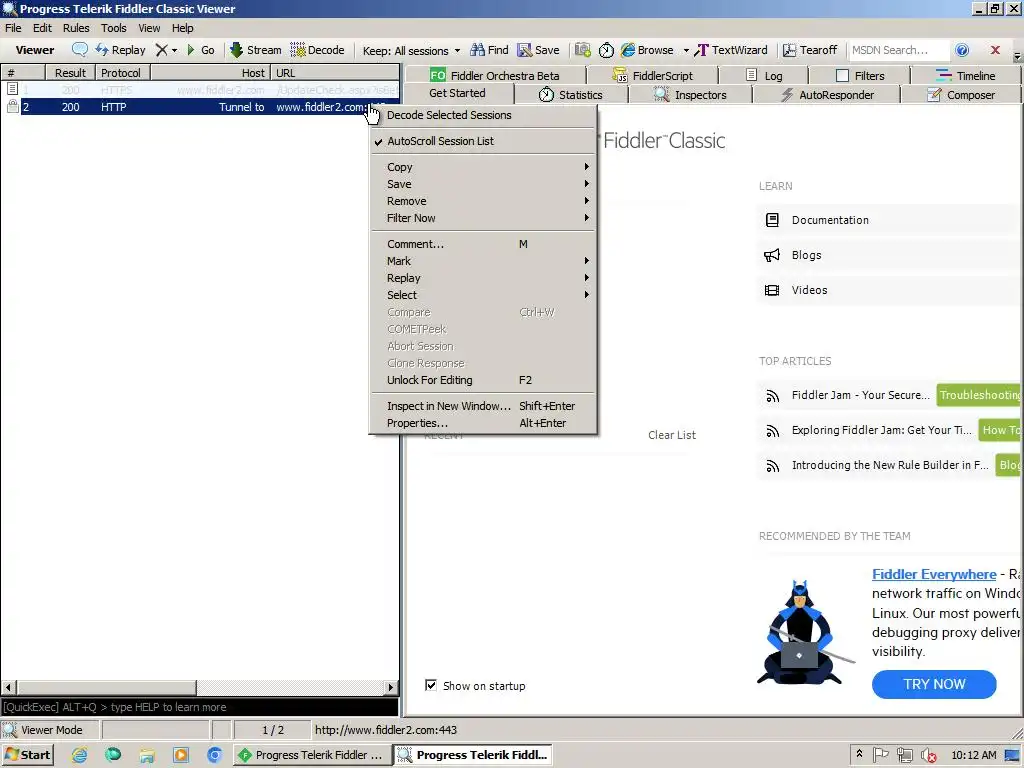Expand the Copy submenu
This screenshot has height=768, width=1024.
pos(483,167)
